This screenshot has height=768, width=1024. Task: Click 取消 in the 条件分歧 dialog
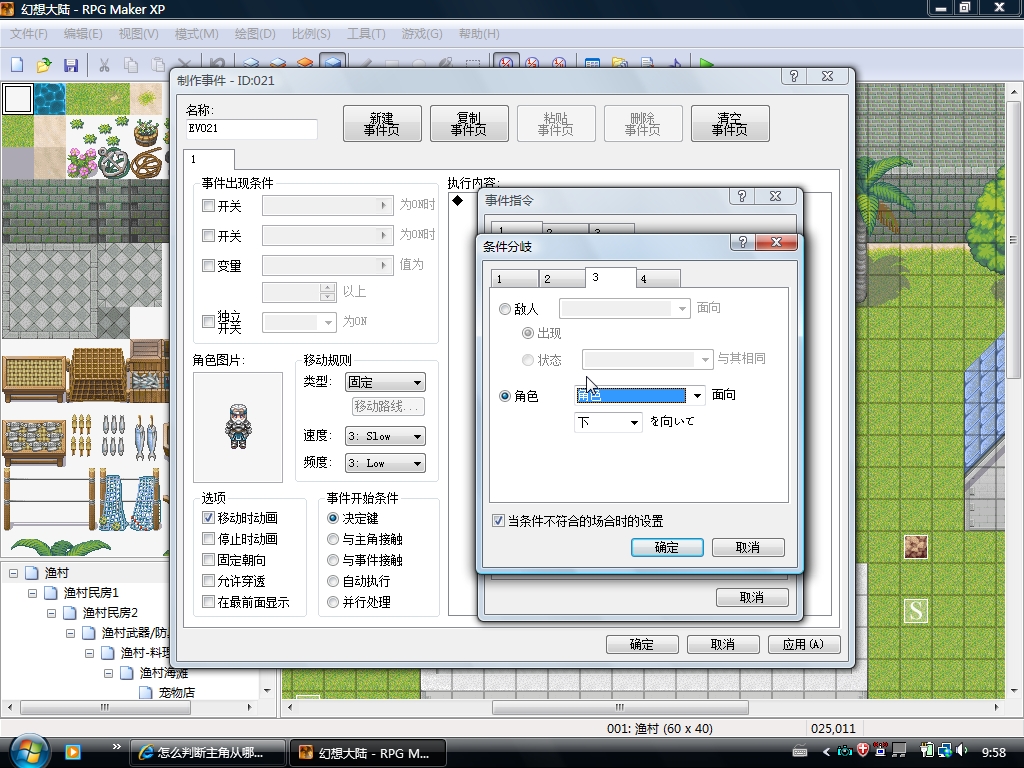(748, 547)
